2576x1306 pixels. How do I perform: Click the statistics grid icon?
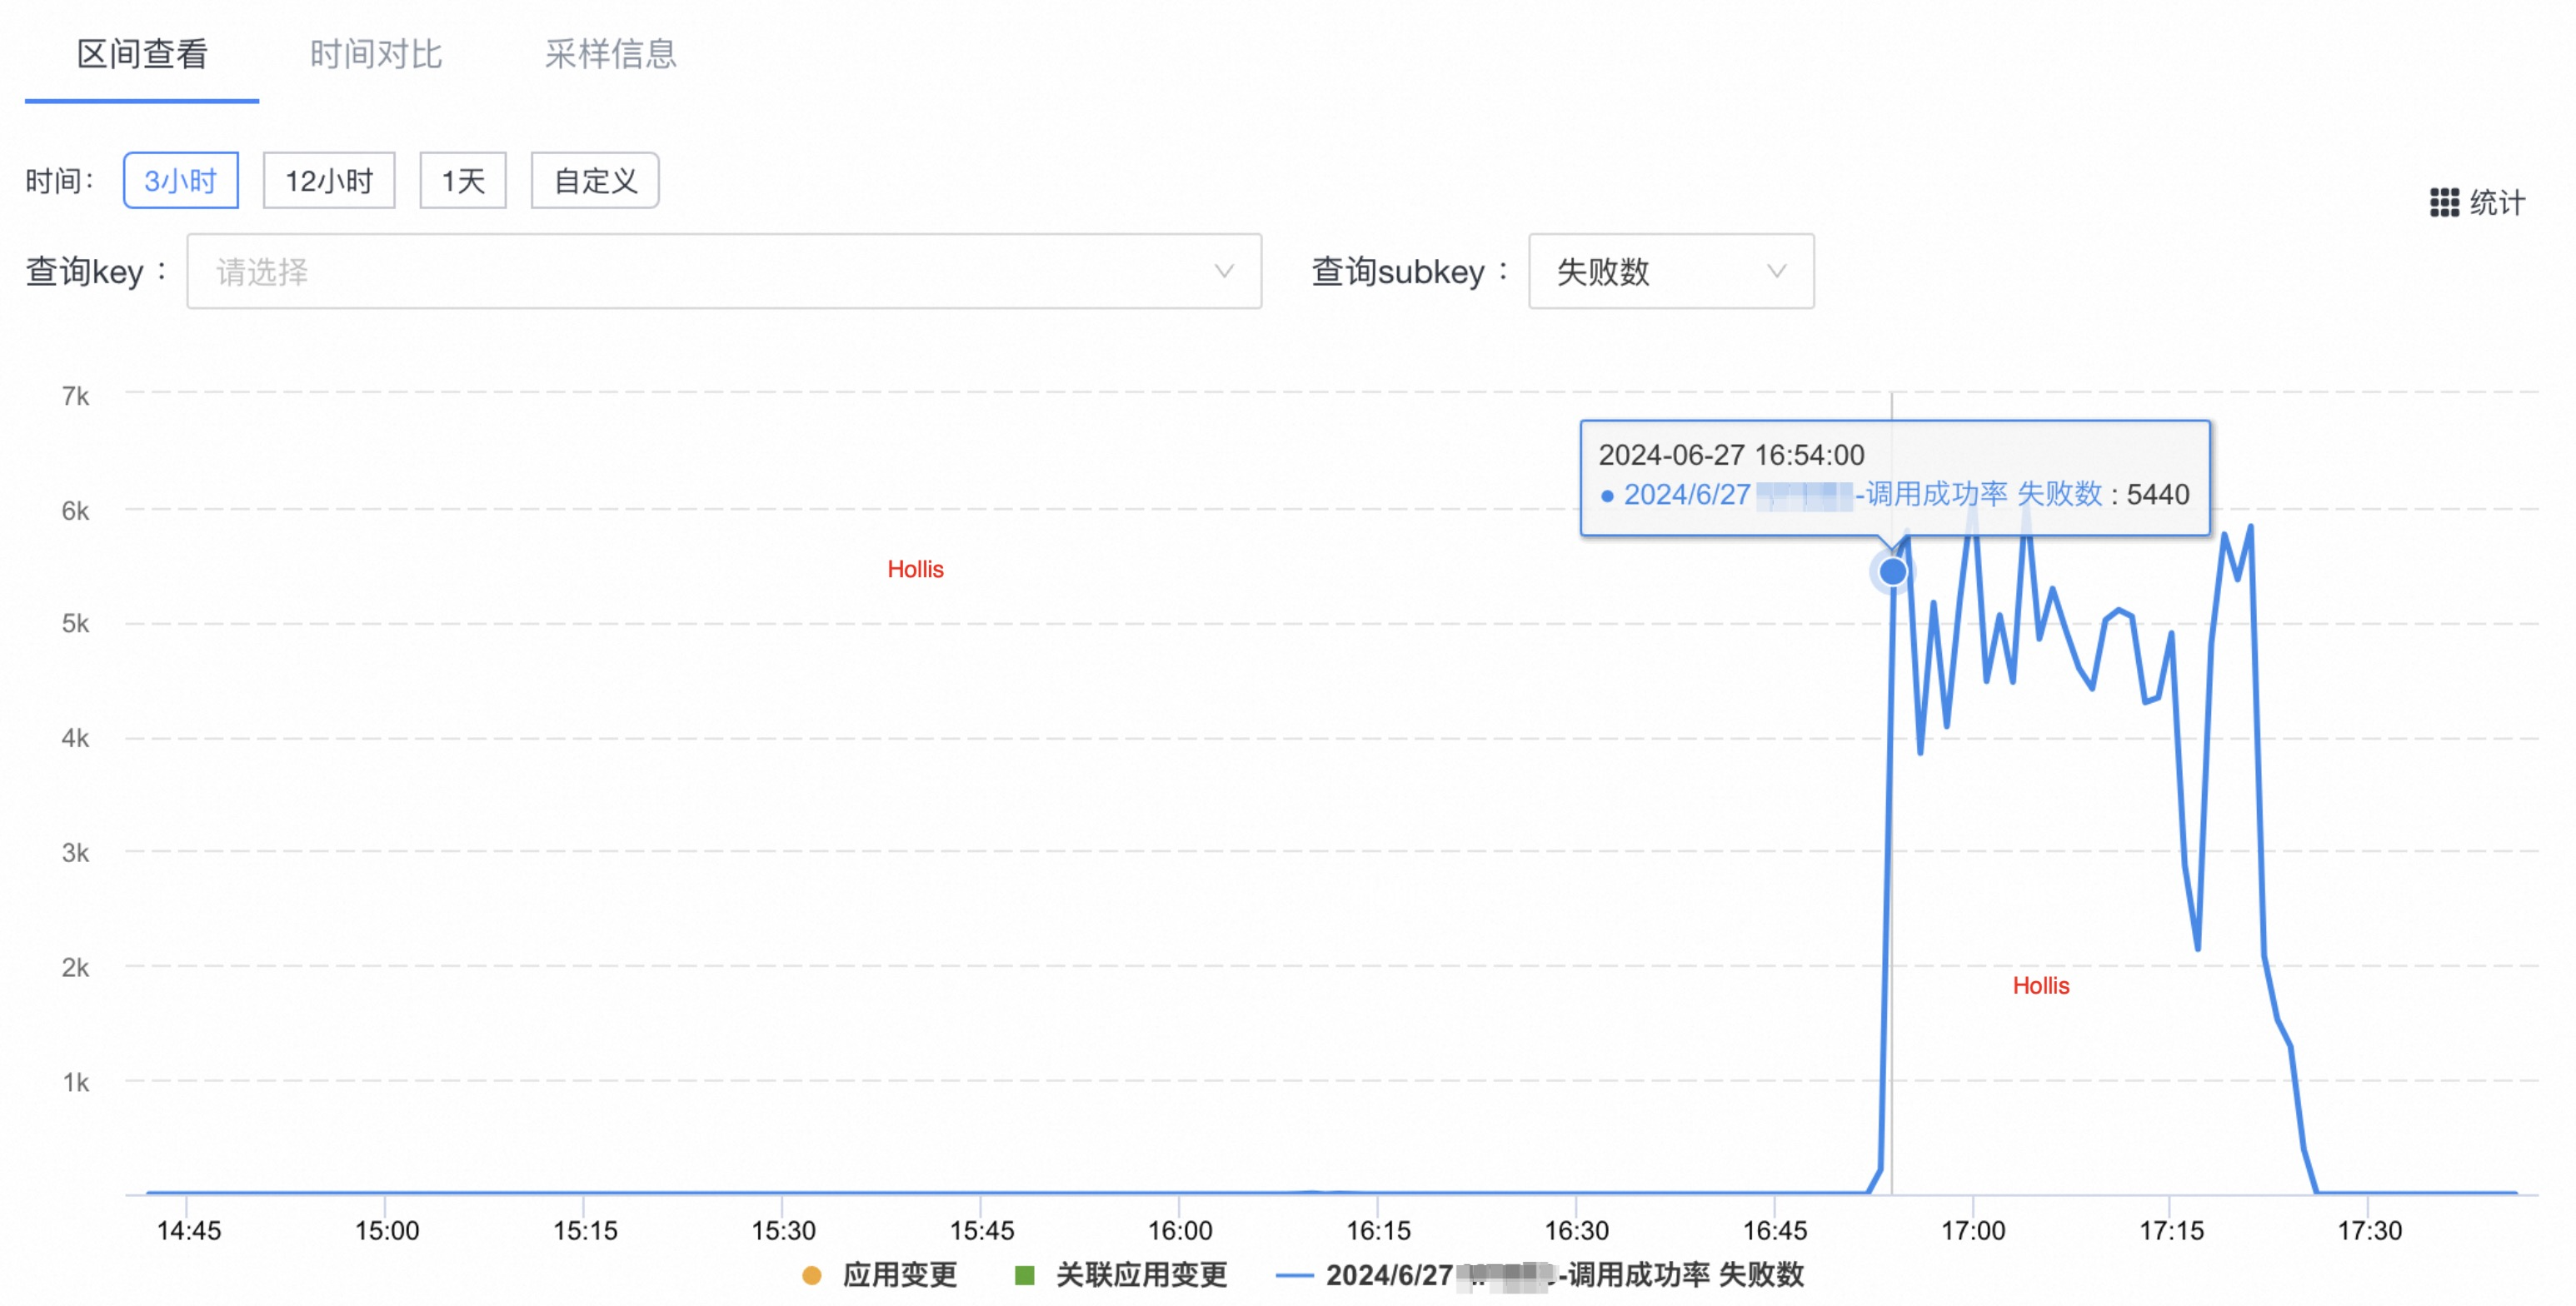click(2444, 203)
